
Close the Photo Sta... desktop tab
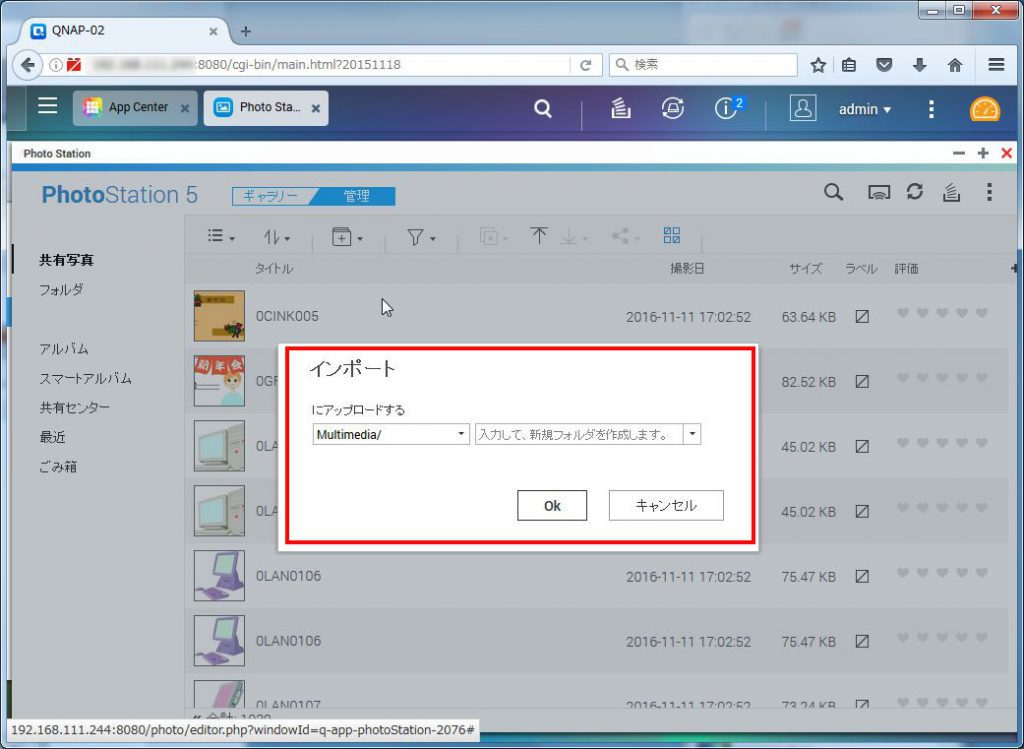[x=315, y=108]
